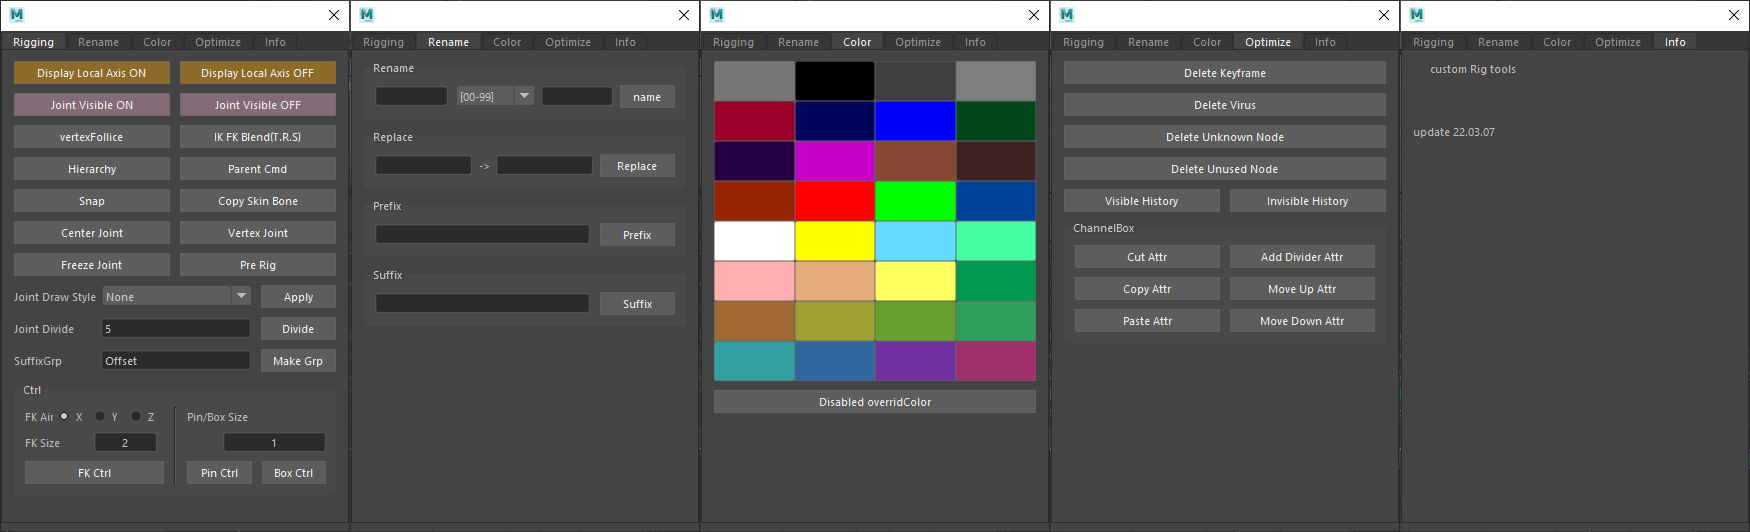Click the Make Grp button
Screen dimensions: 1750x532
(x=298, y=361)
